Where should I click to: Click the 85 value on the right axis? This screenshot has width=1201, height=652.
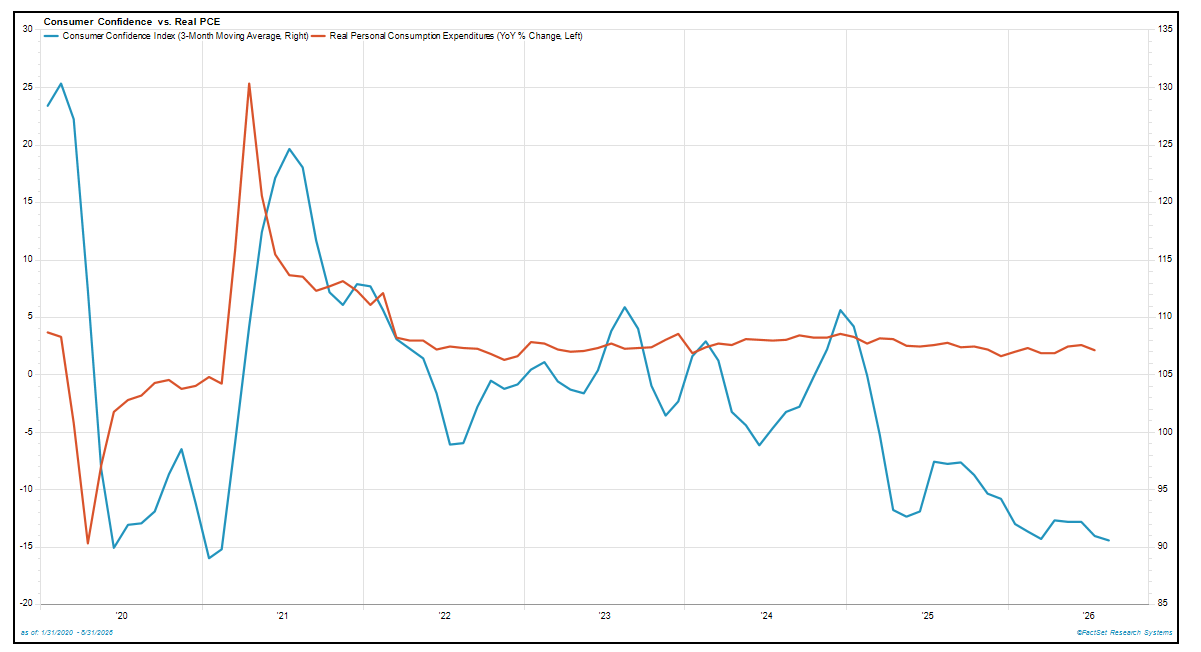[x=1162, y=604]
